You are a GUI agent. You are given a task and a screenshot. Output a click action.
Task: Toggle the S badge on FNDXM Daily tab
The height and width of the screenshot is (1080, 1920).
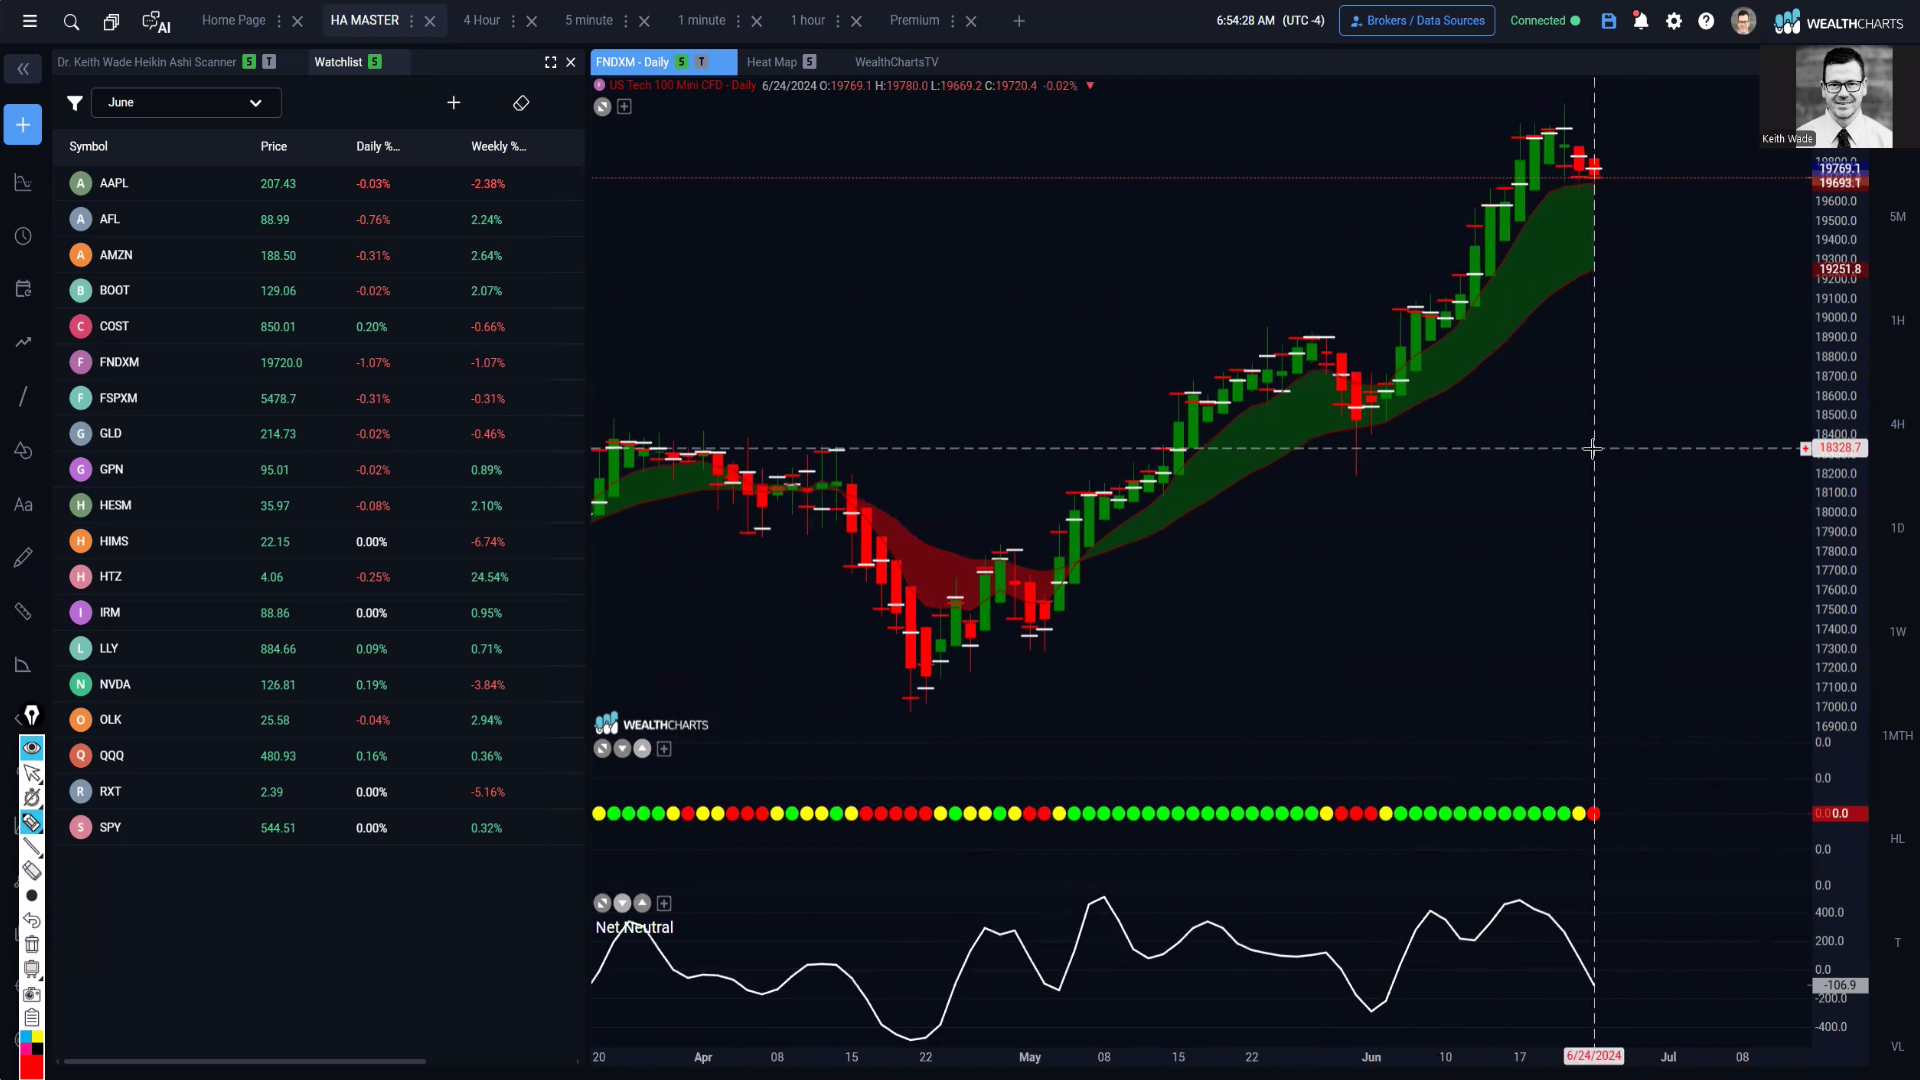click(x=682, y=62)
